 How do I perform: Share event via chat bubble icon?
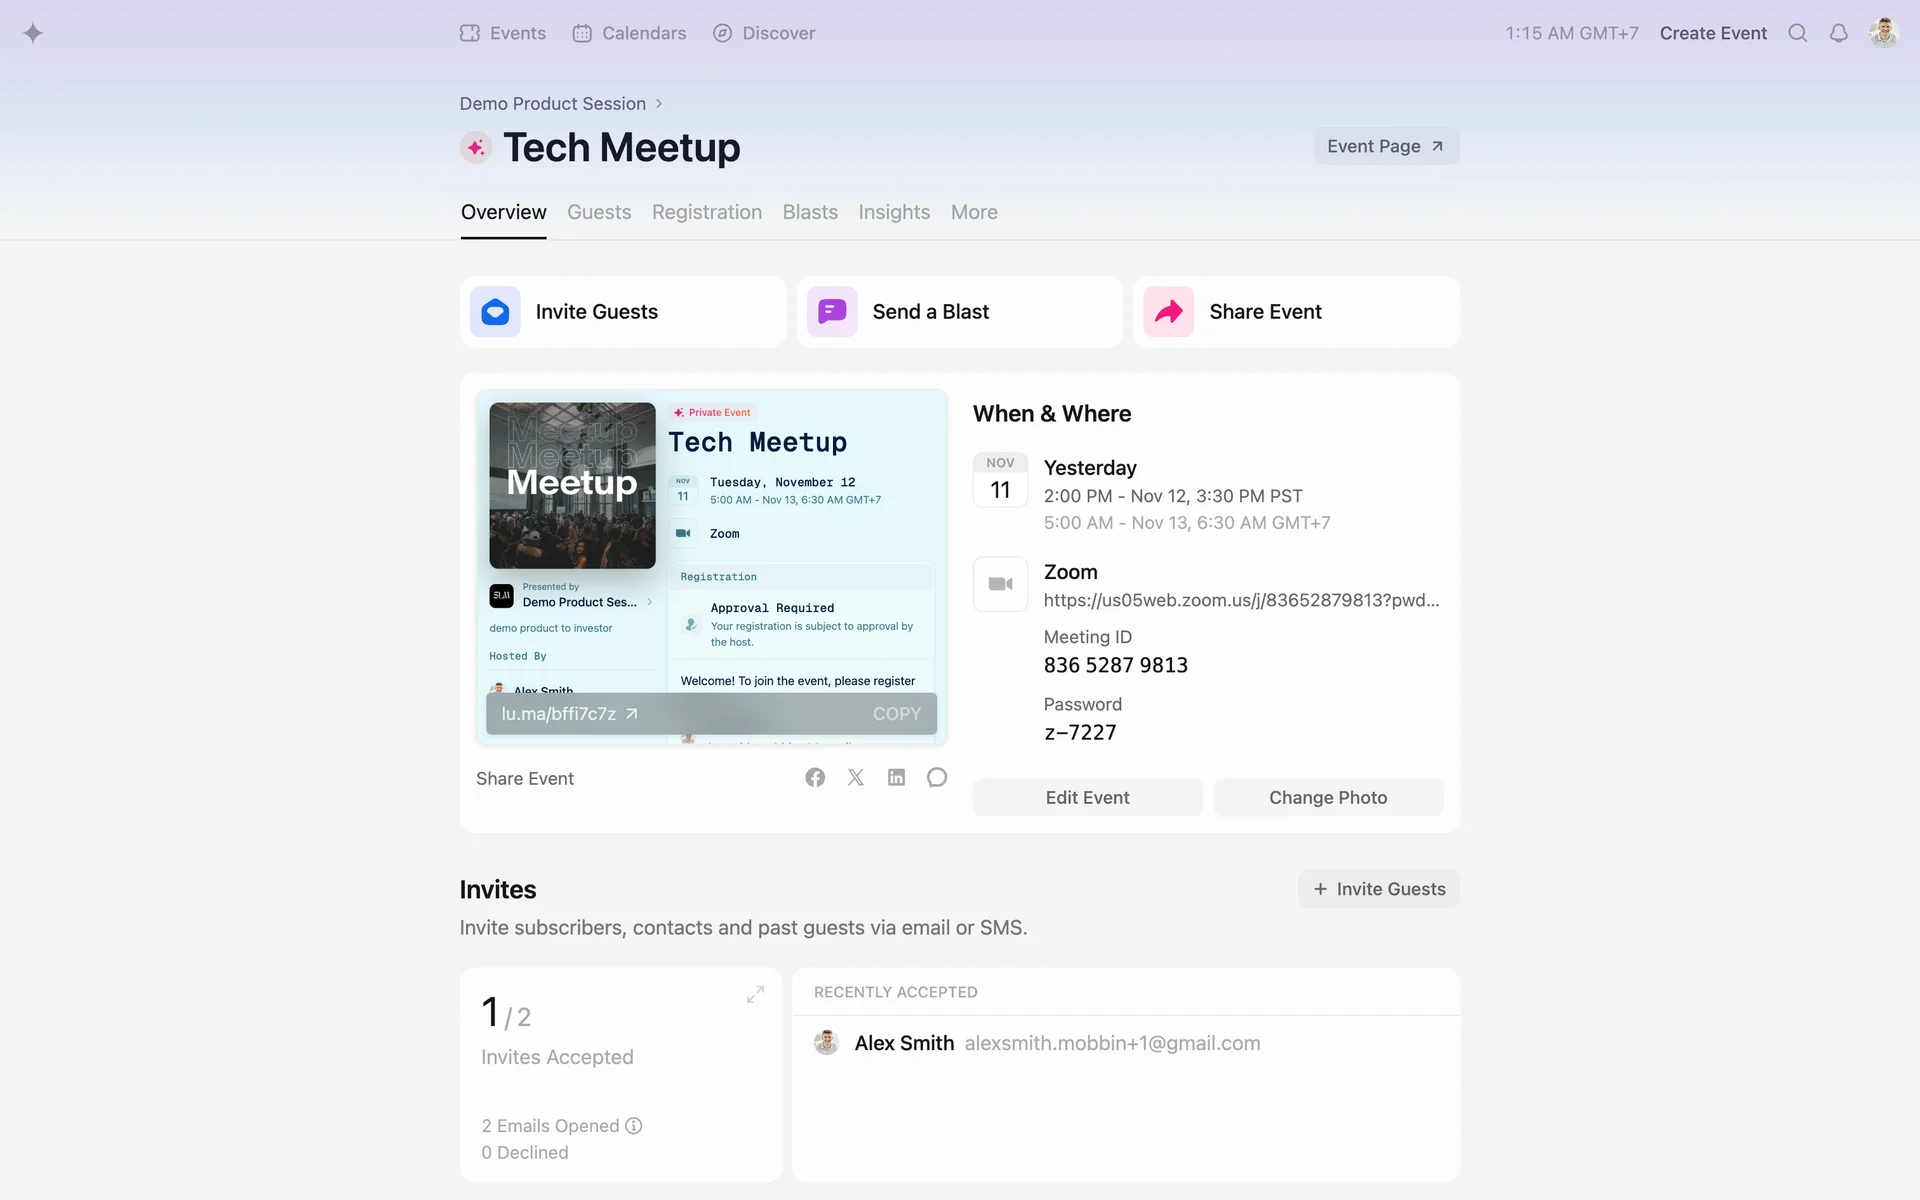(937, 778)
